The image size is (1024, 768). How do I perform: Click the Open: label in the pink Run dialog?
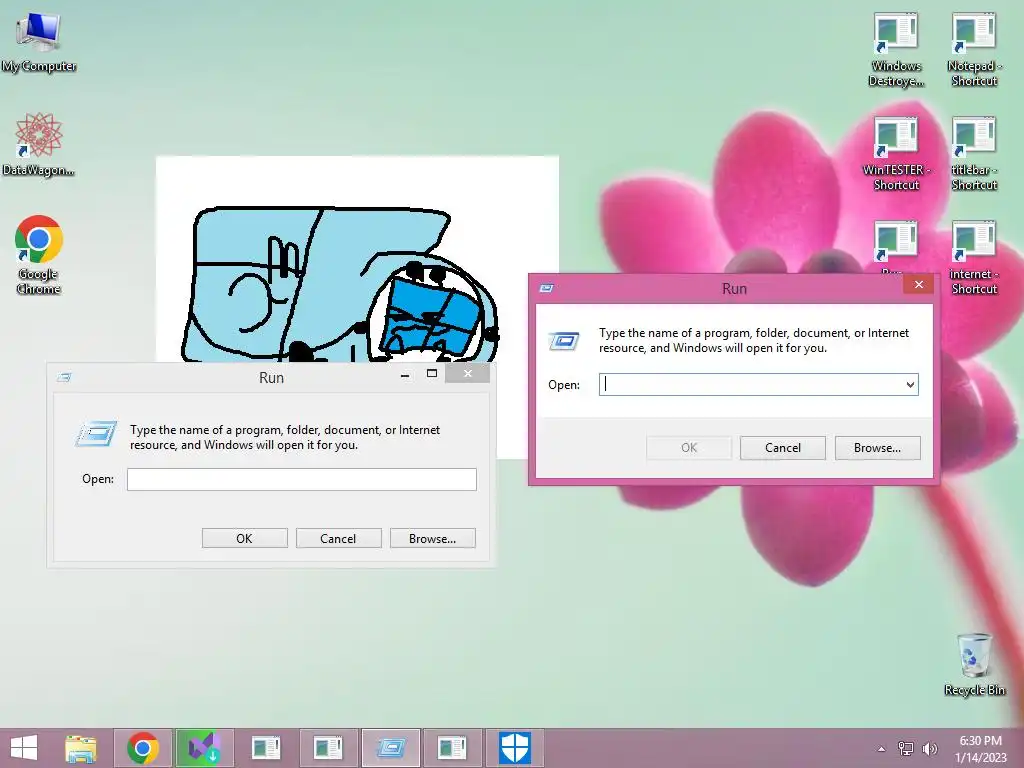(x=564, y=385)
